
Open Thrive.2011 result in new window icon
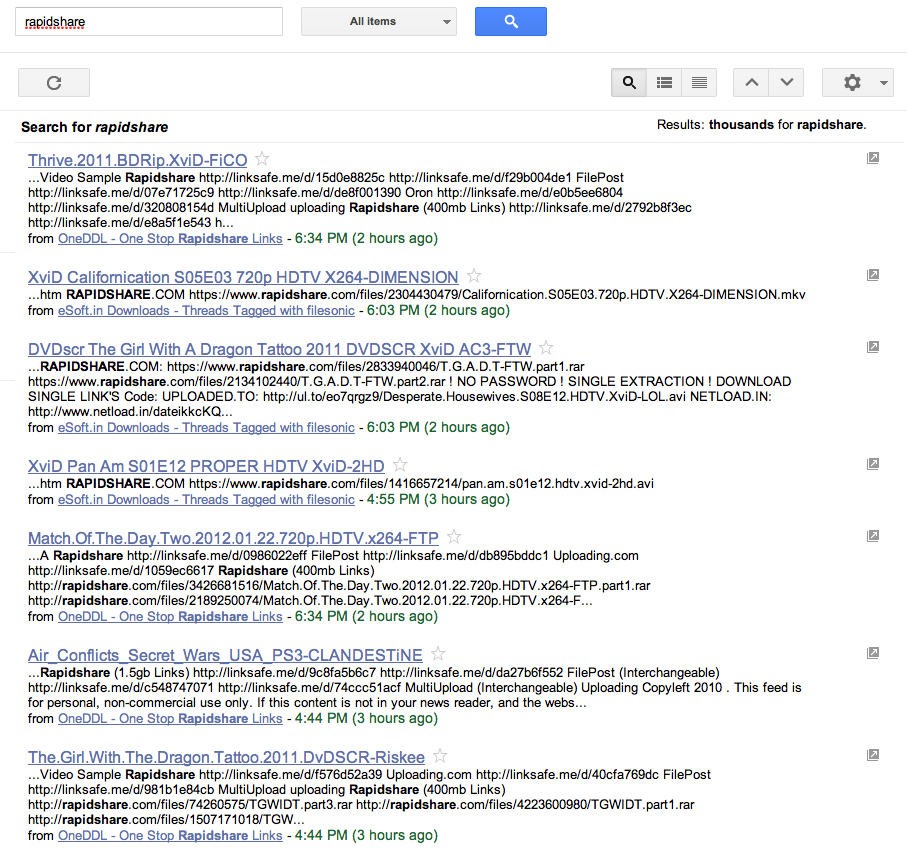(873, 158)
